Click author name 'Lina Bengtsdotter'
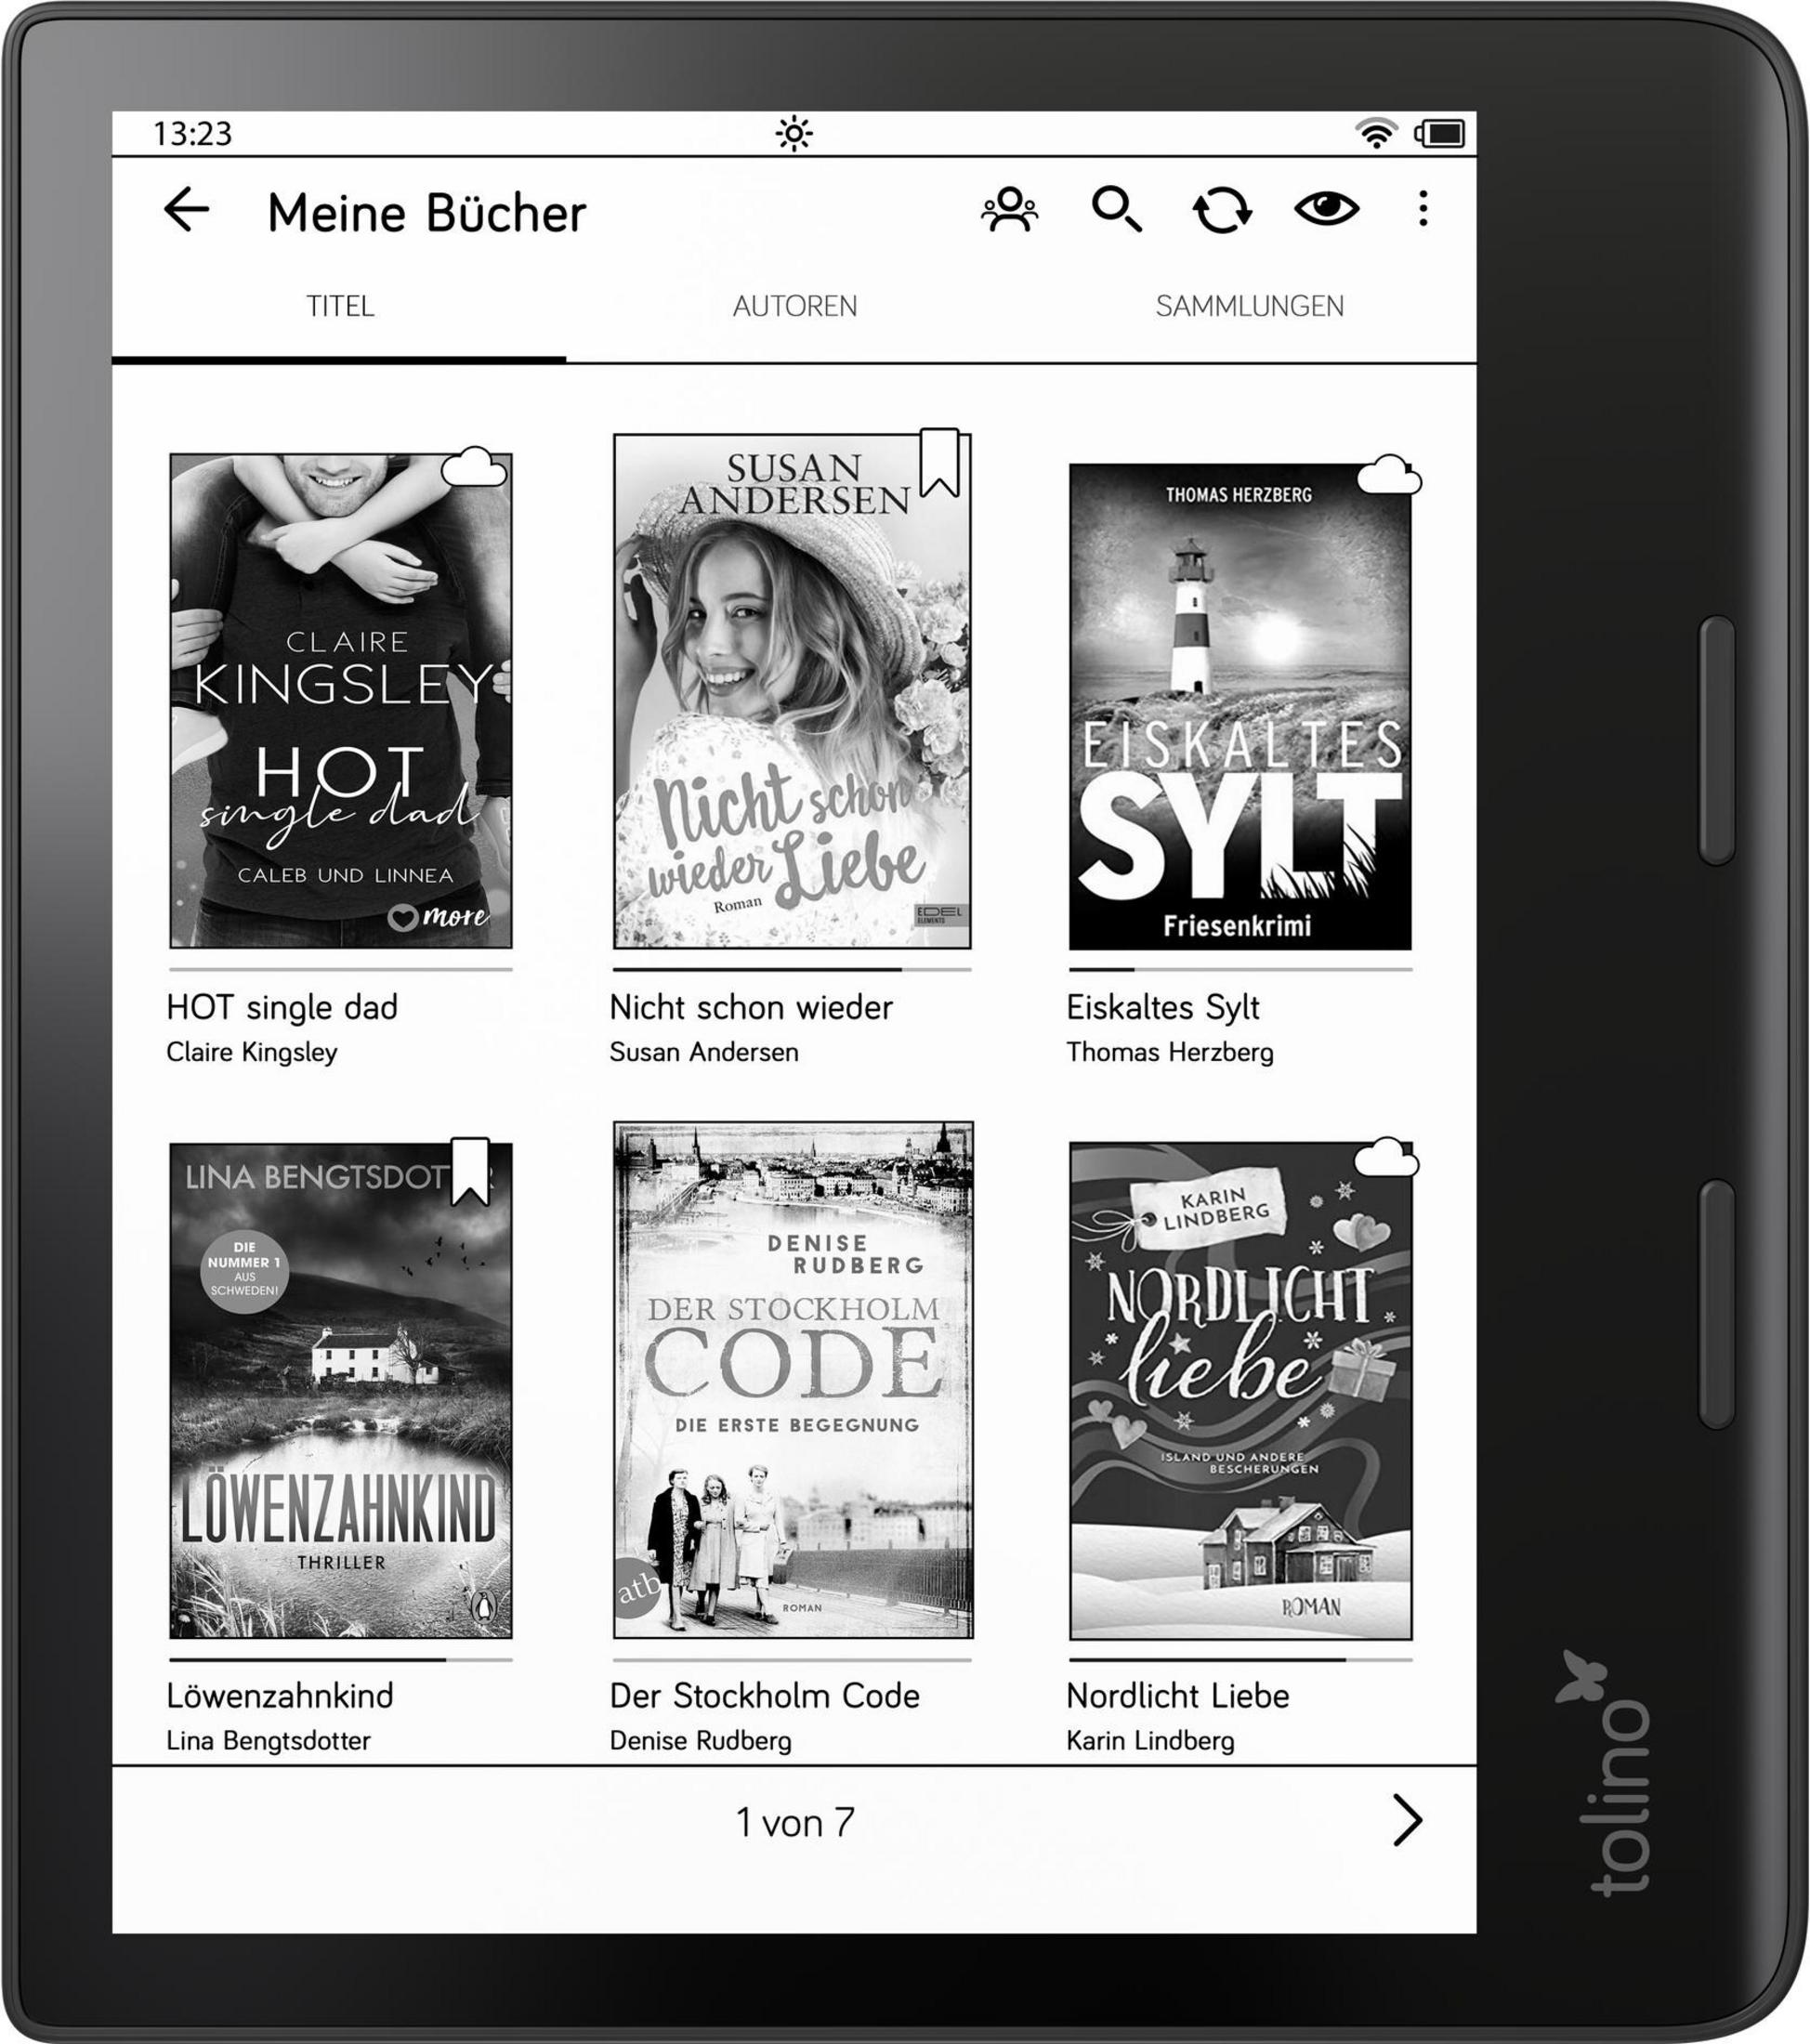Screen dimensions: 1810x2044 [268, 1740]
